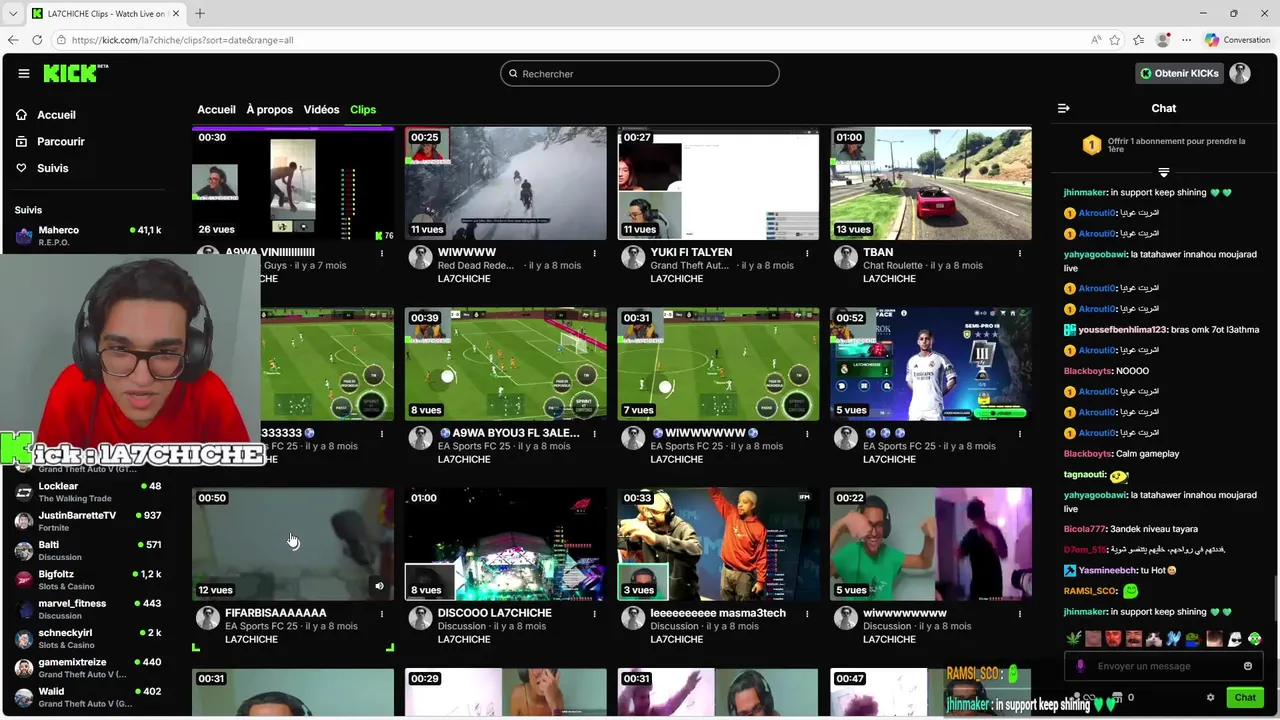Collapse the chat panel with arrow icon

[1064, 108]
